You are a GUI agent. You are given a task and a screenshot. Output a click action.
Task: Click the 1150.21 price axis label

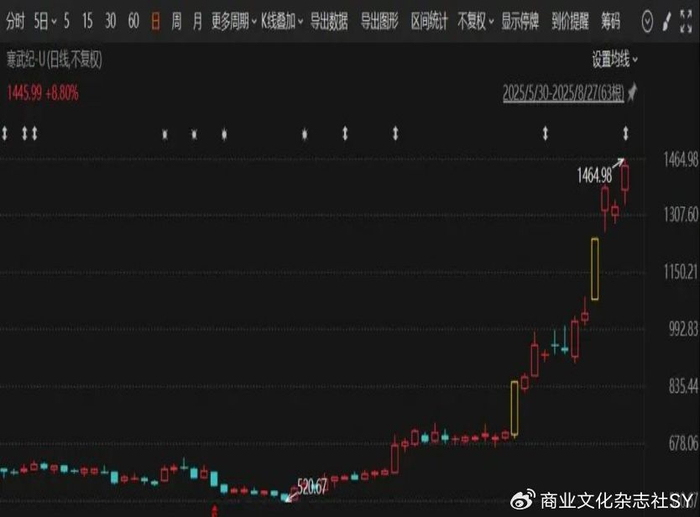click(x=680, y=271)
